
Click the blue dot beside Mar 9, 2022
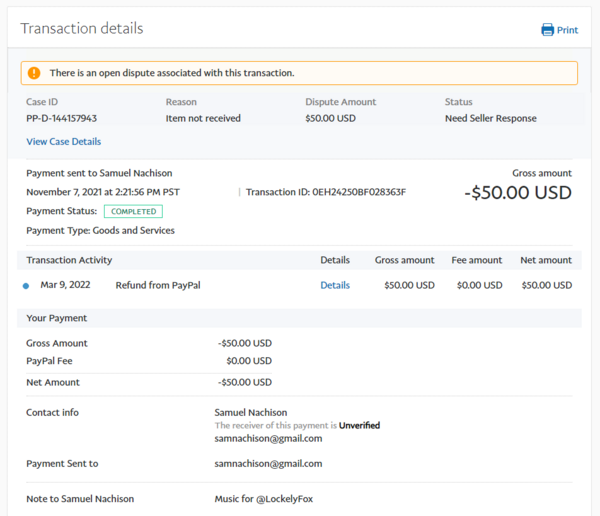point(26,286)
